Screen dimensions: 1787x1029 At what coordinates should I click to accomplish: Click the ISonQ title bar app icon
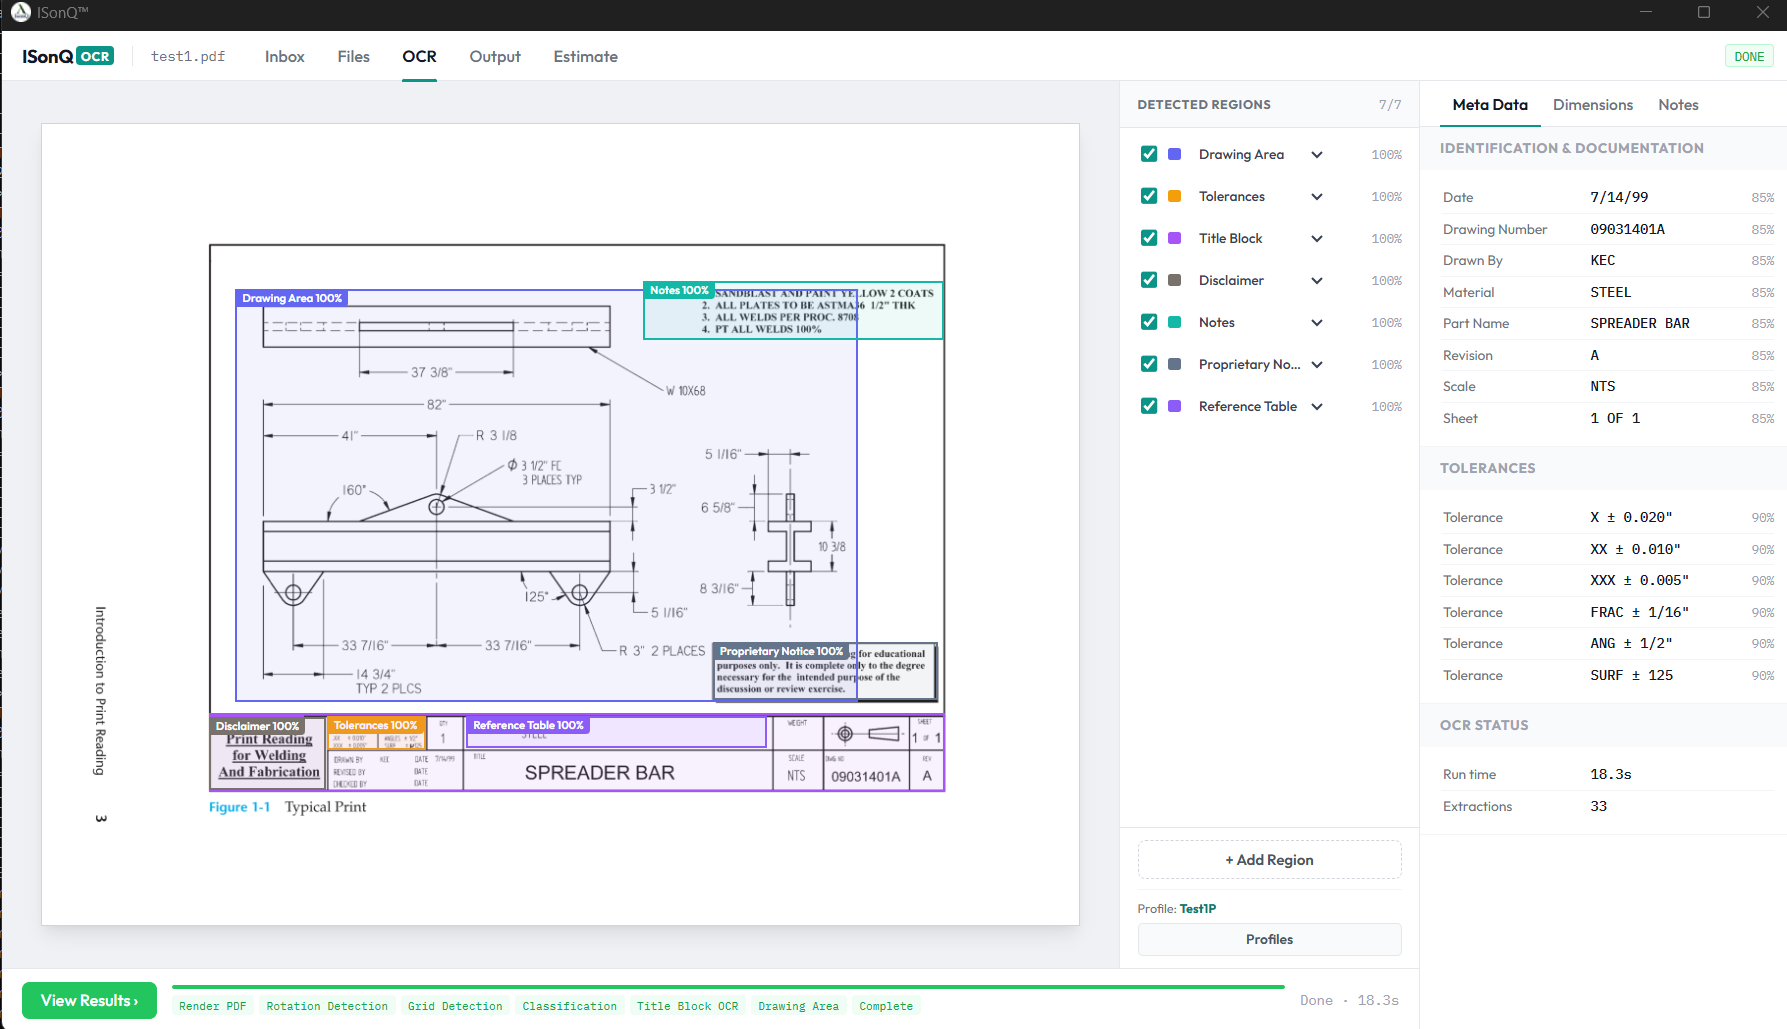pos(20,12)
